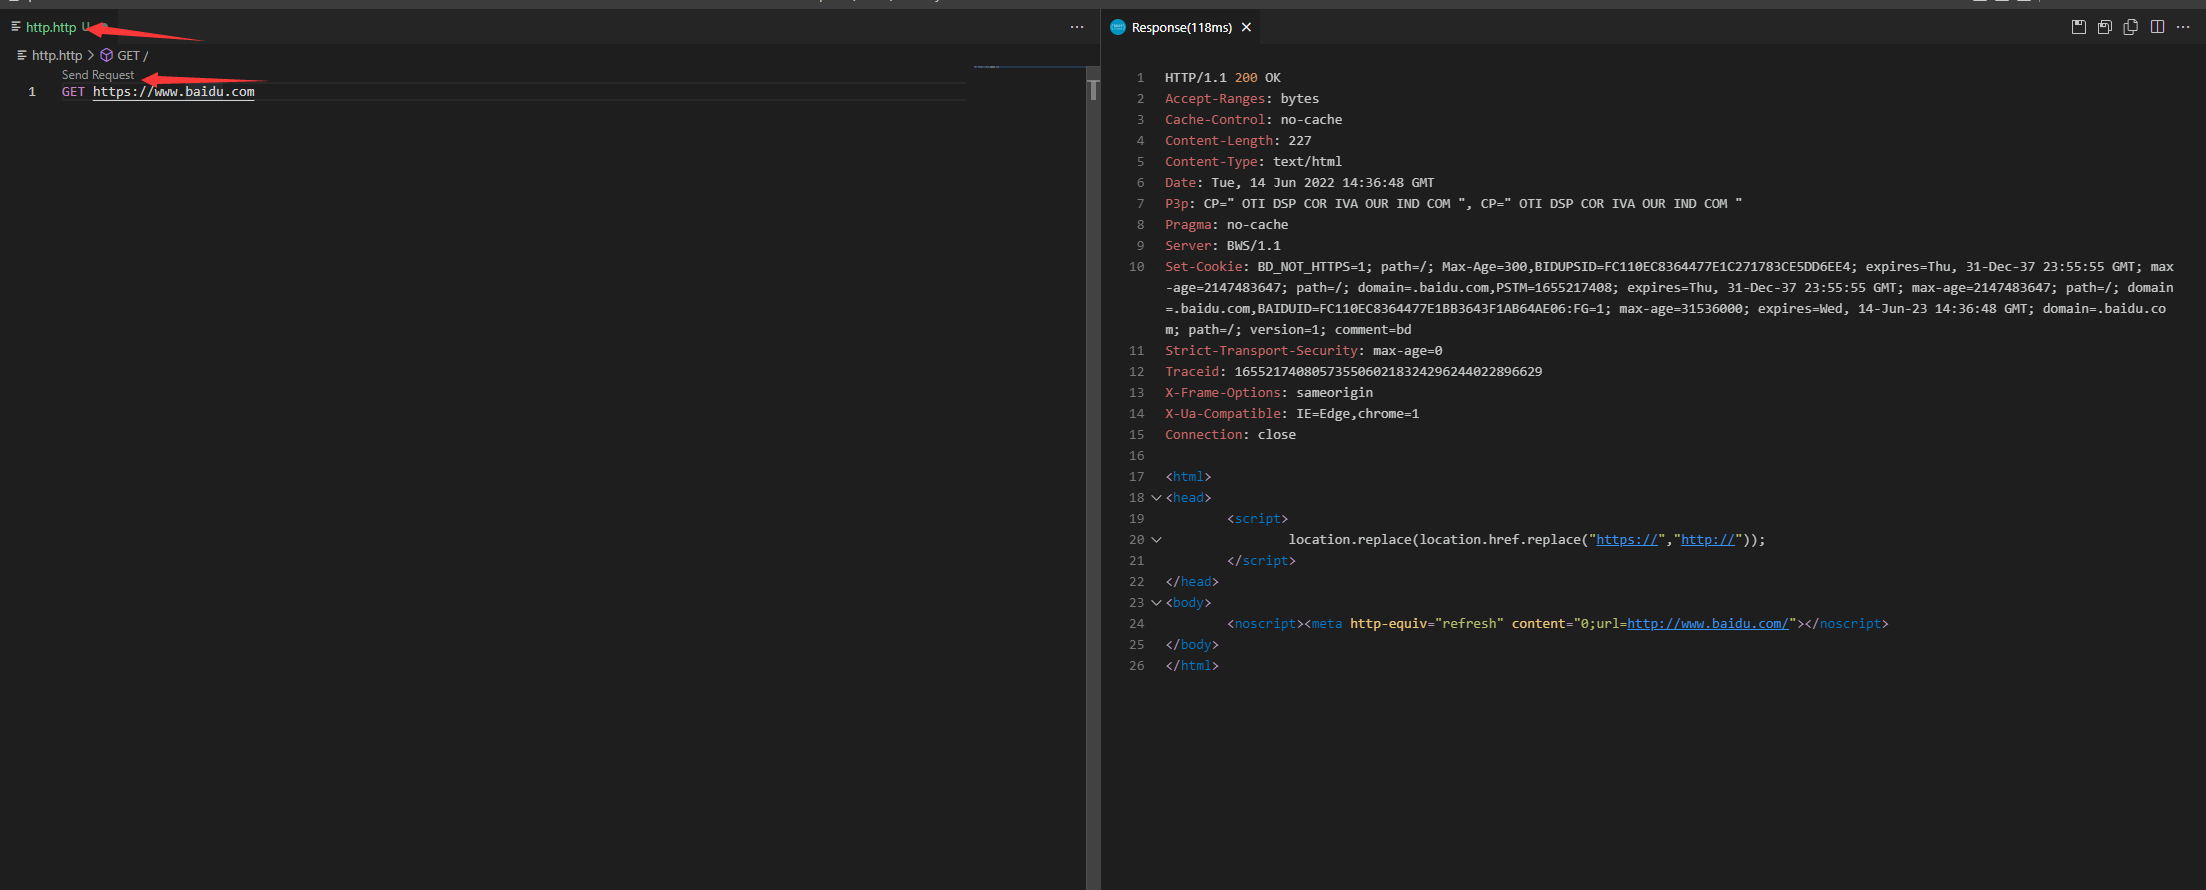Click the opening <html> tag on line 17

tap(1188, 477)
